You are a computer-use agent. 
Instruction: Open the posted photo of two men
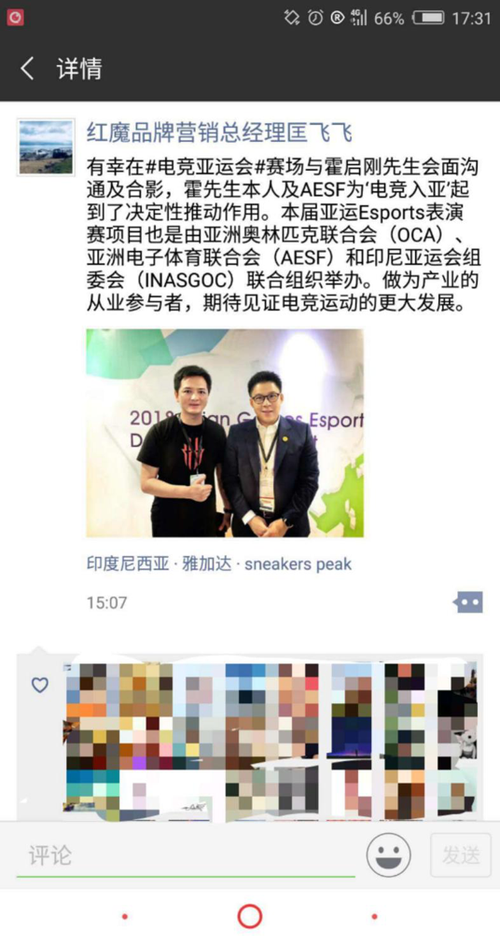point(224,433)
